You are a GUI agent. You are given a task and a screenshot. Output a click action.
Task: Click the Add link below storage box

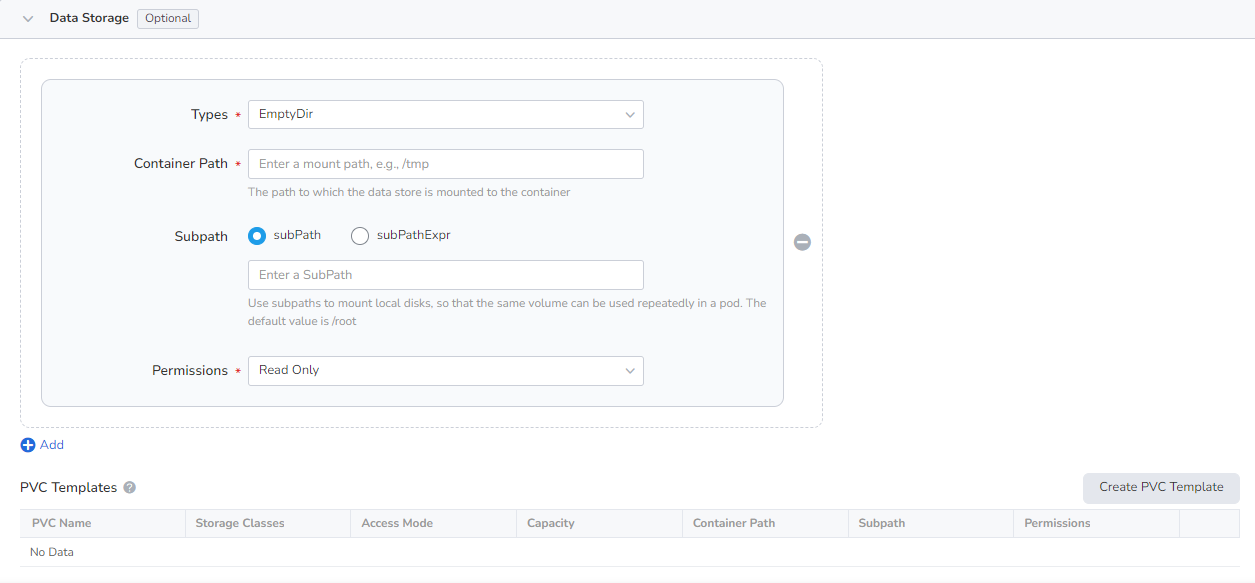pos(52,445)
